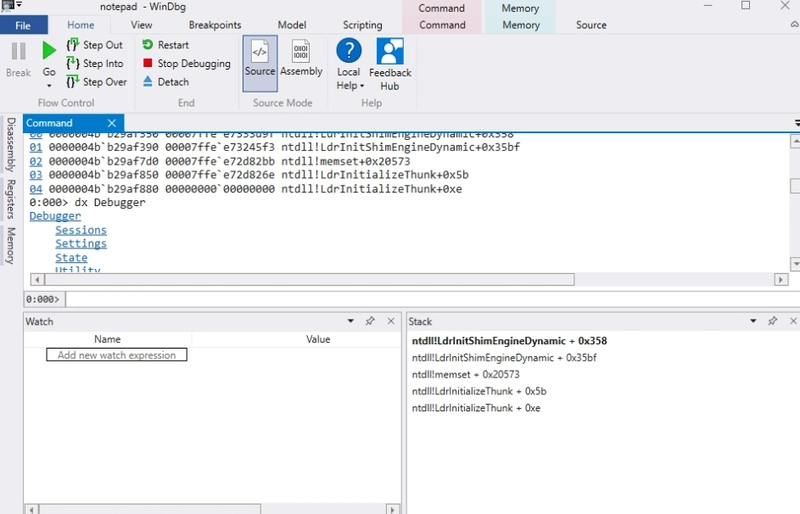Screen dimensions: 800x514
Task: Open the Go dropdown arrow
Action: pyautogui.click(x=49, y=85)
